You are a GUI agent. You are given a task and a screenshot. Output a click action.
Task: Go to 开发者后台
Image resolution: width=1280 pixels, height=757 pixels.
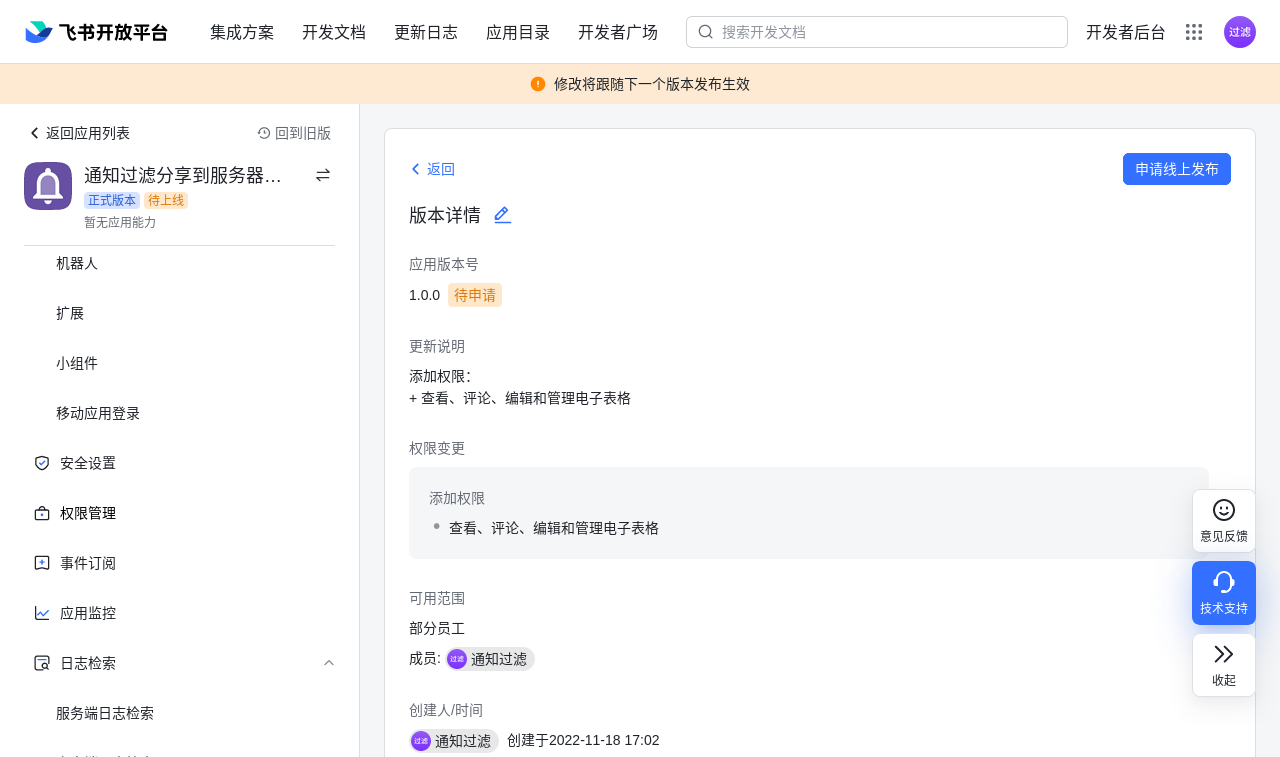click(1126, 32)
